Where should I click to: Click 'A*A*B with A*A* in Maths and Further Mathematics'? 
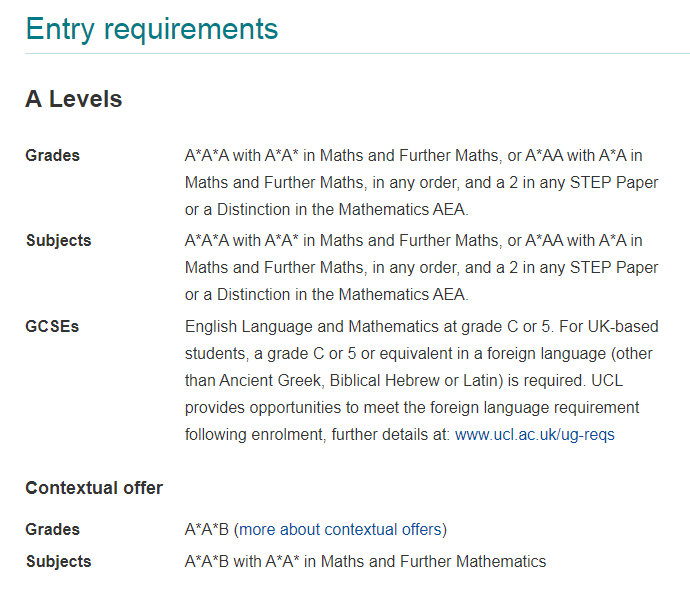[365, 561]
